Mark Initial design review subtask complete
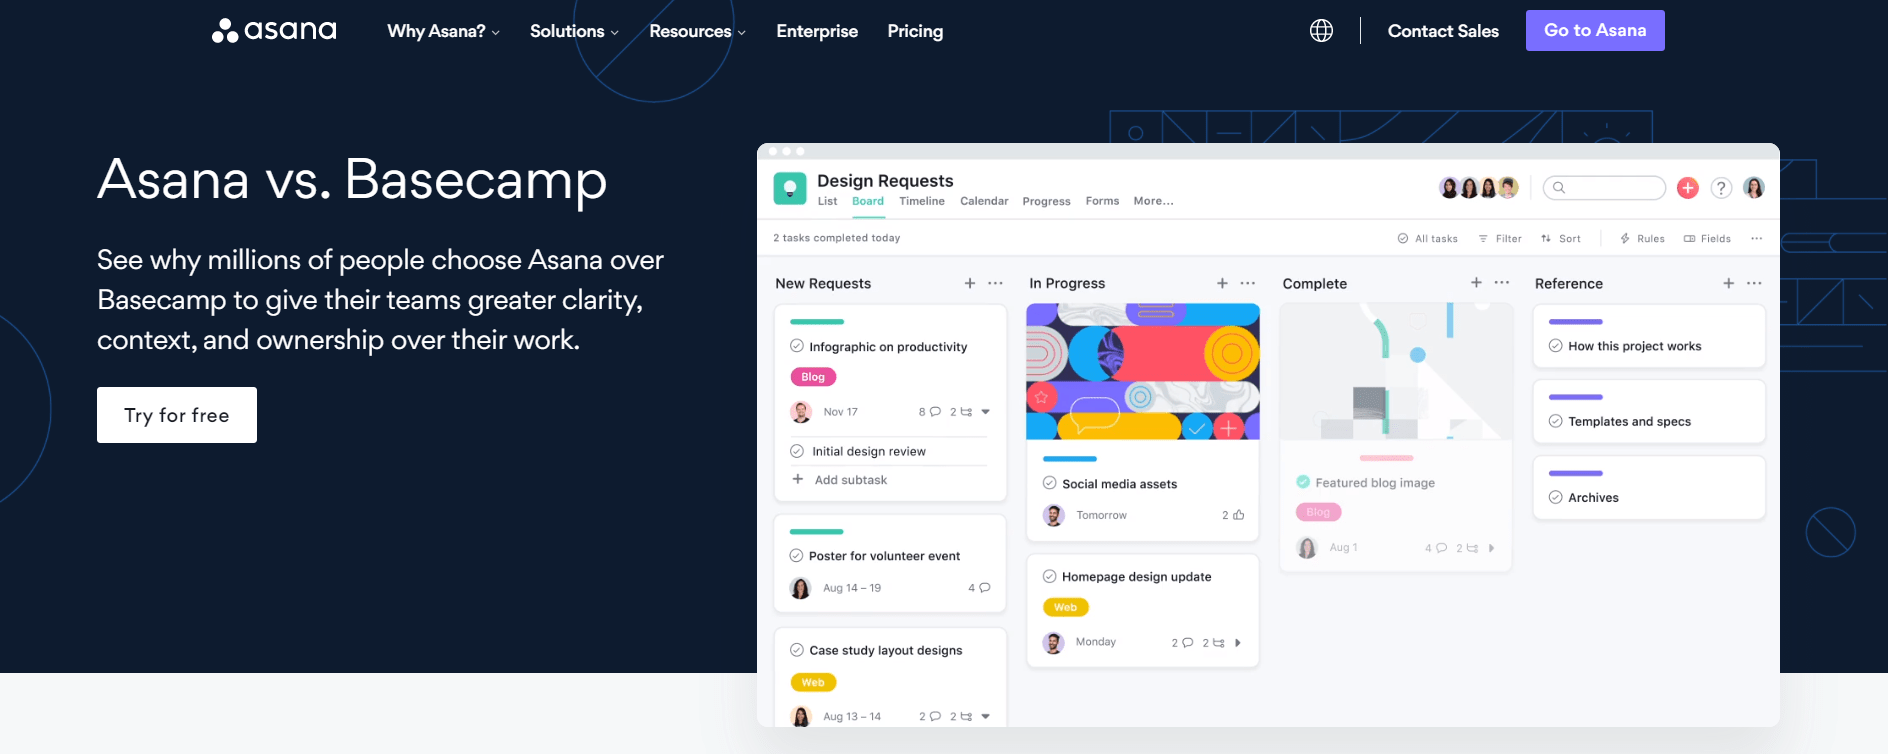The image size is (1888, 754). click(x=797, y=451)
